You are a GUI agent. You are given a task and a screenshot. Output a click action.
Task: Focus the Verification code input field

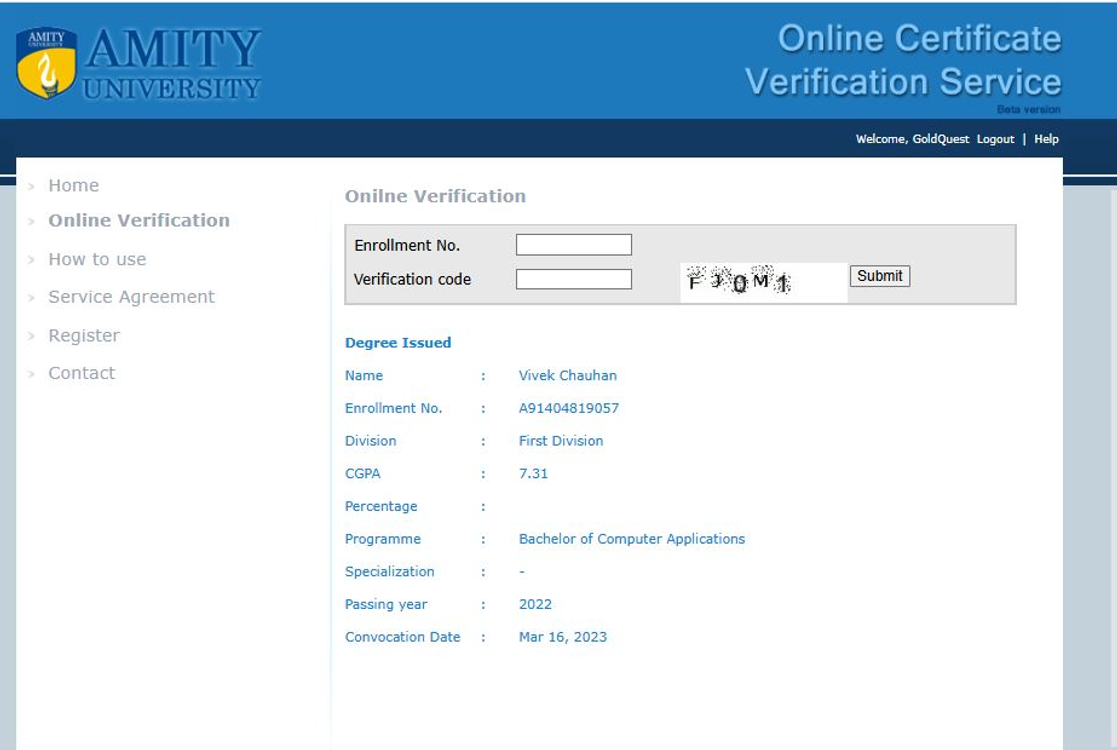point(573,278)
